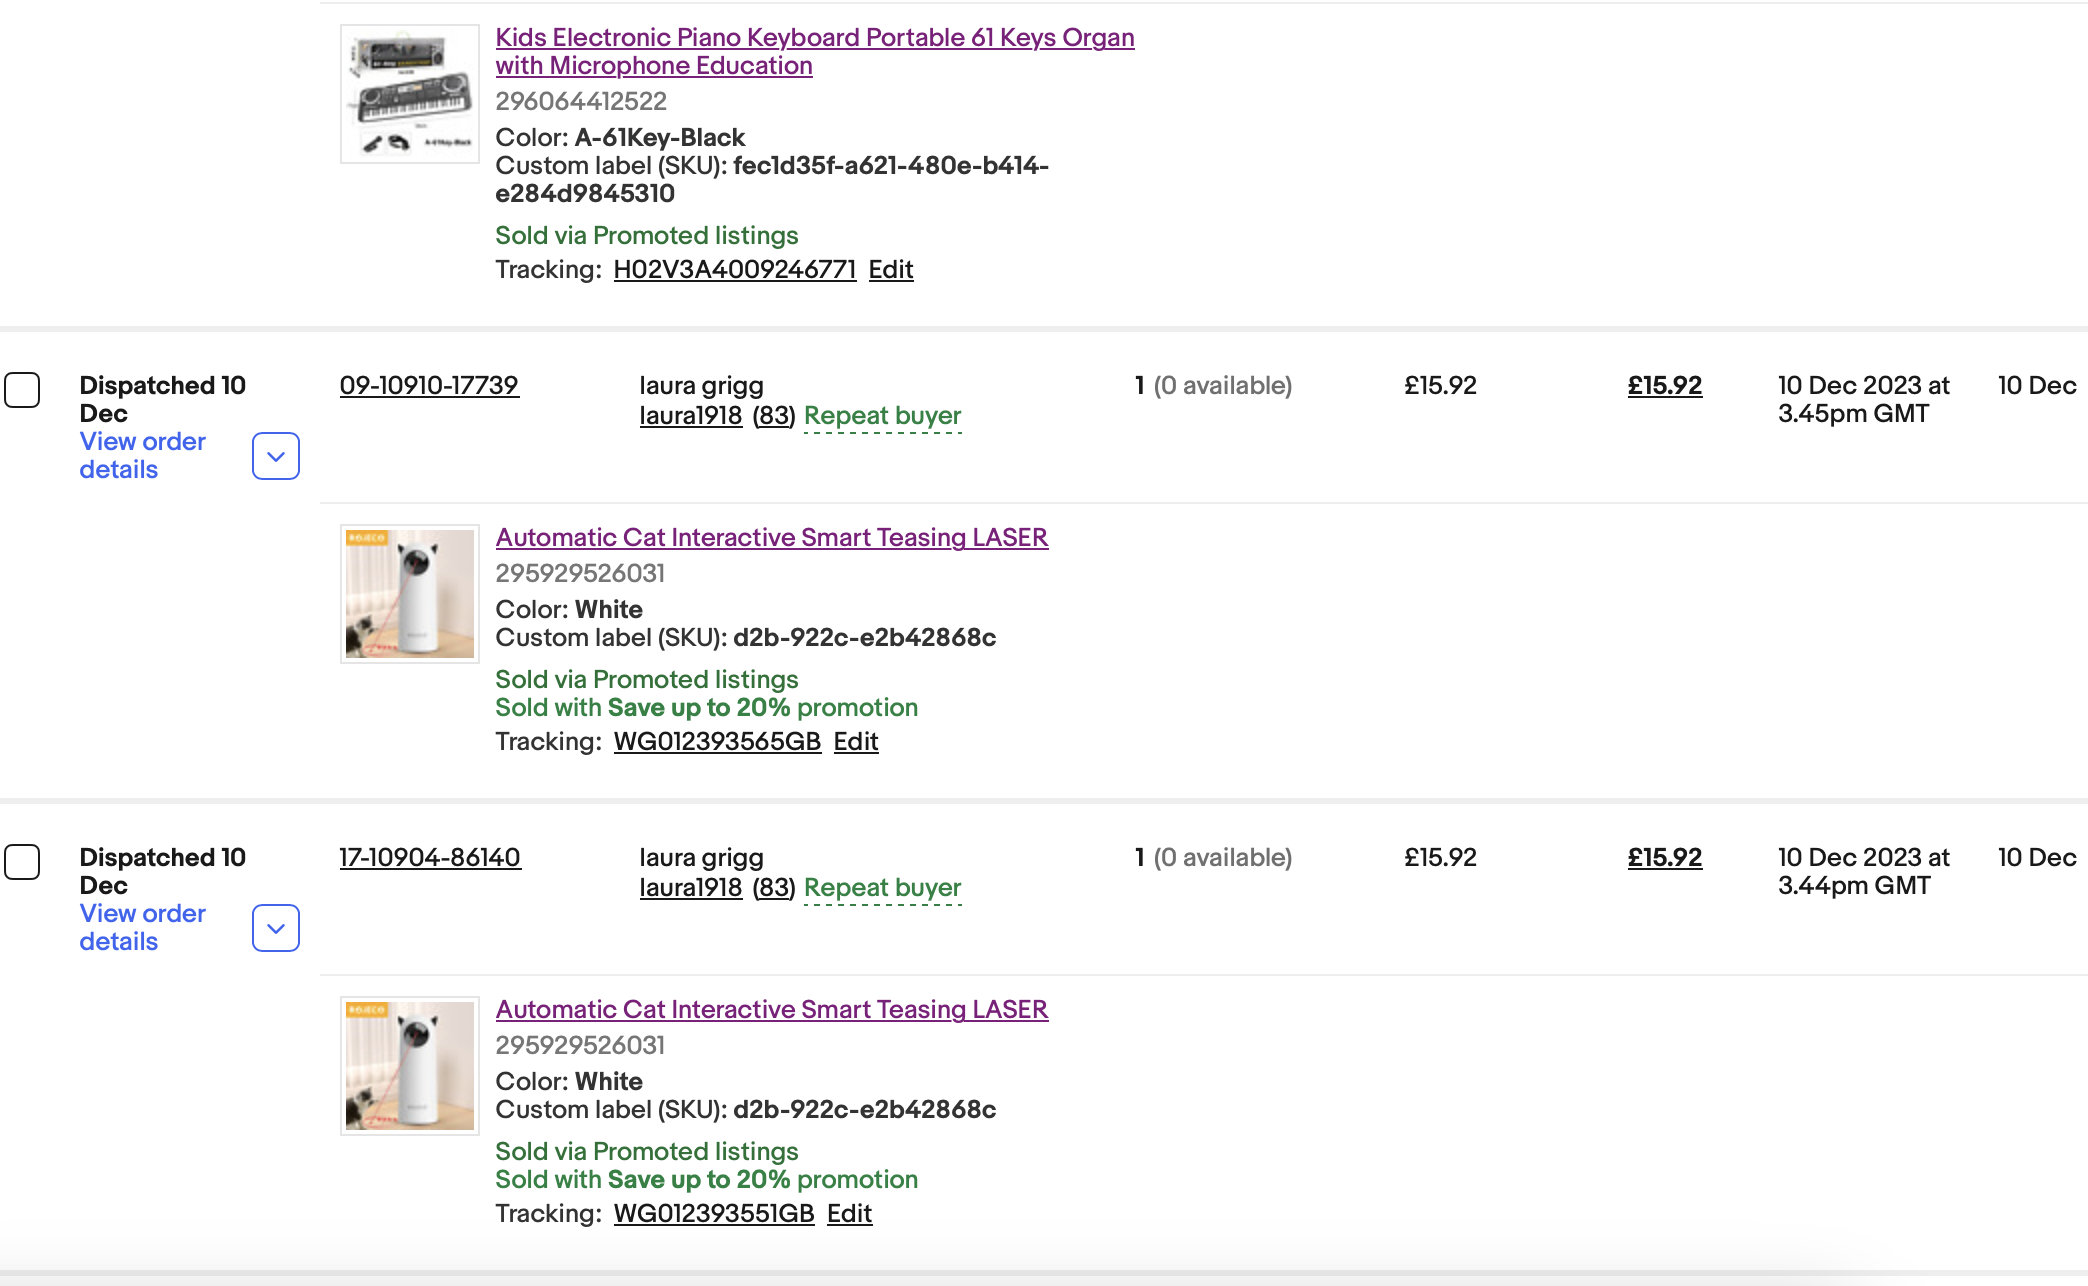Select checkbox for order 09-10910-17739
Viewport: 2088px width, 1286px height.
pos(22,390)
